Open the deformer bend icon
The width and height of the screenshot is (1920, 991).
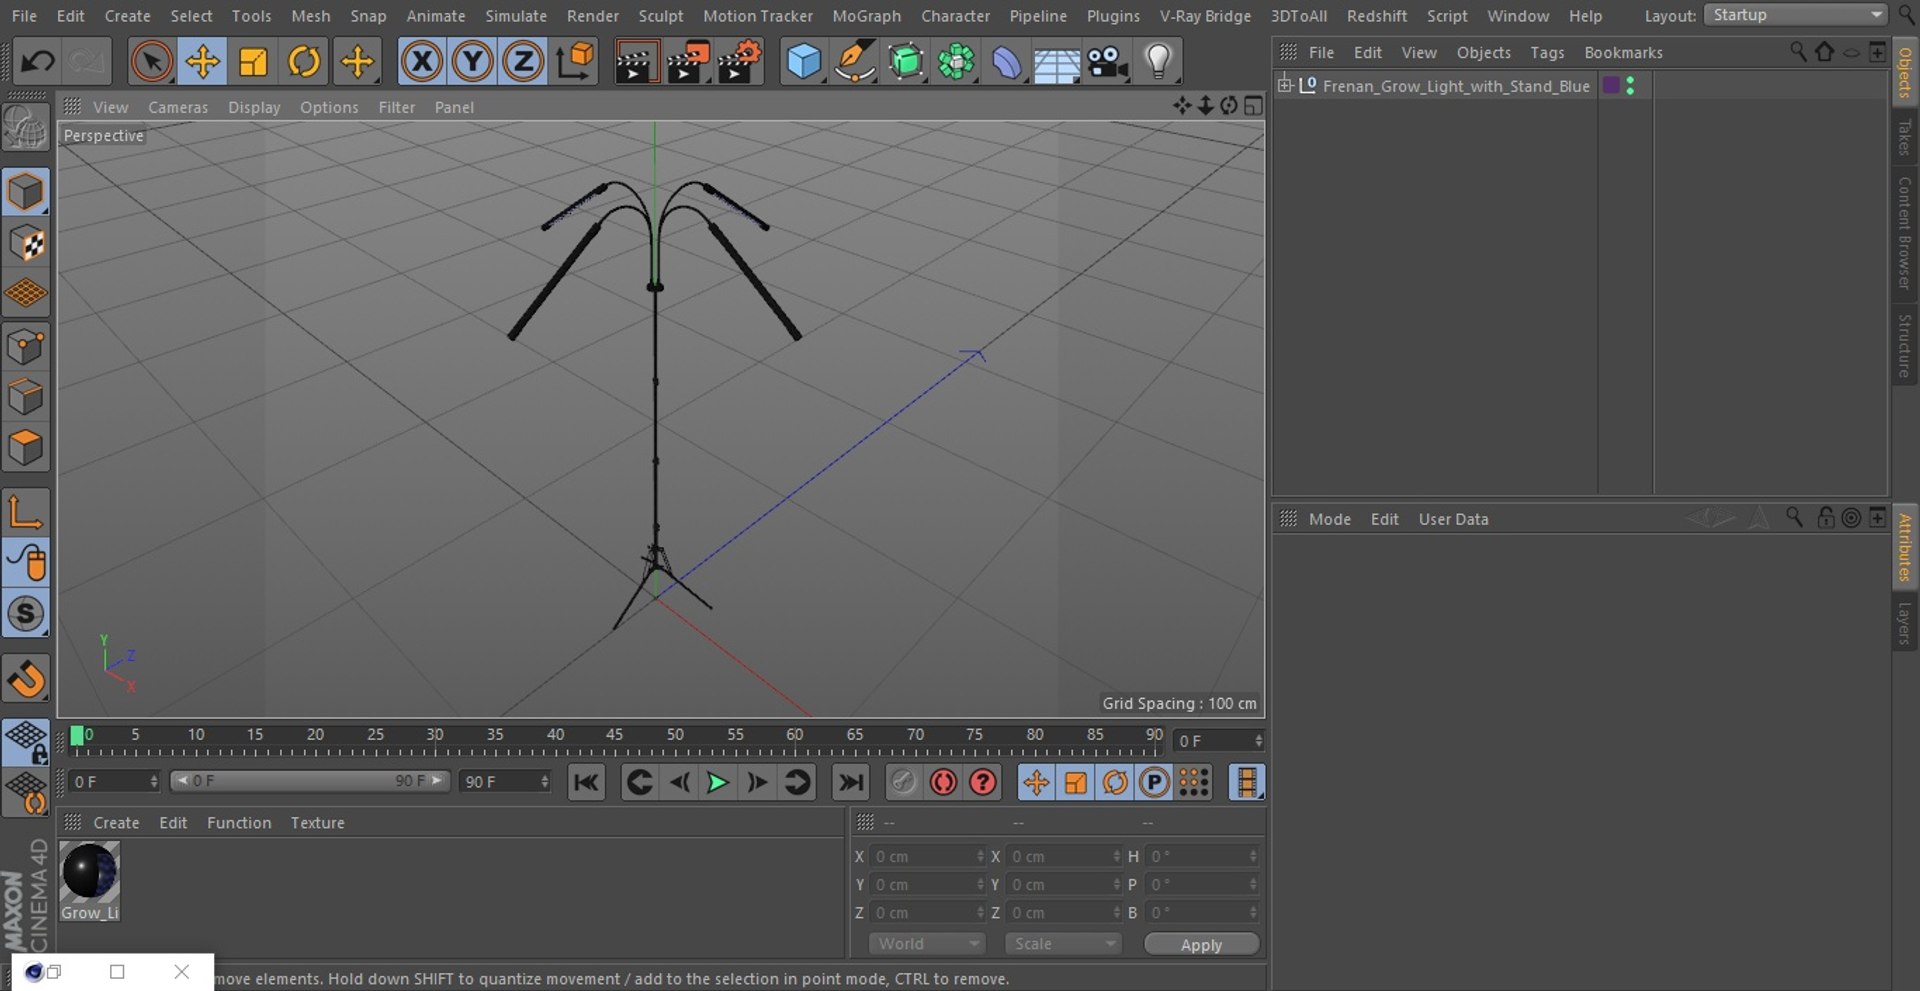1007,62
